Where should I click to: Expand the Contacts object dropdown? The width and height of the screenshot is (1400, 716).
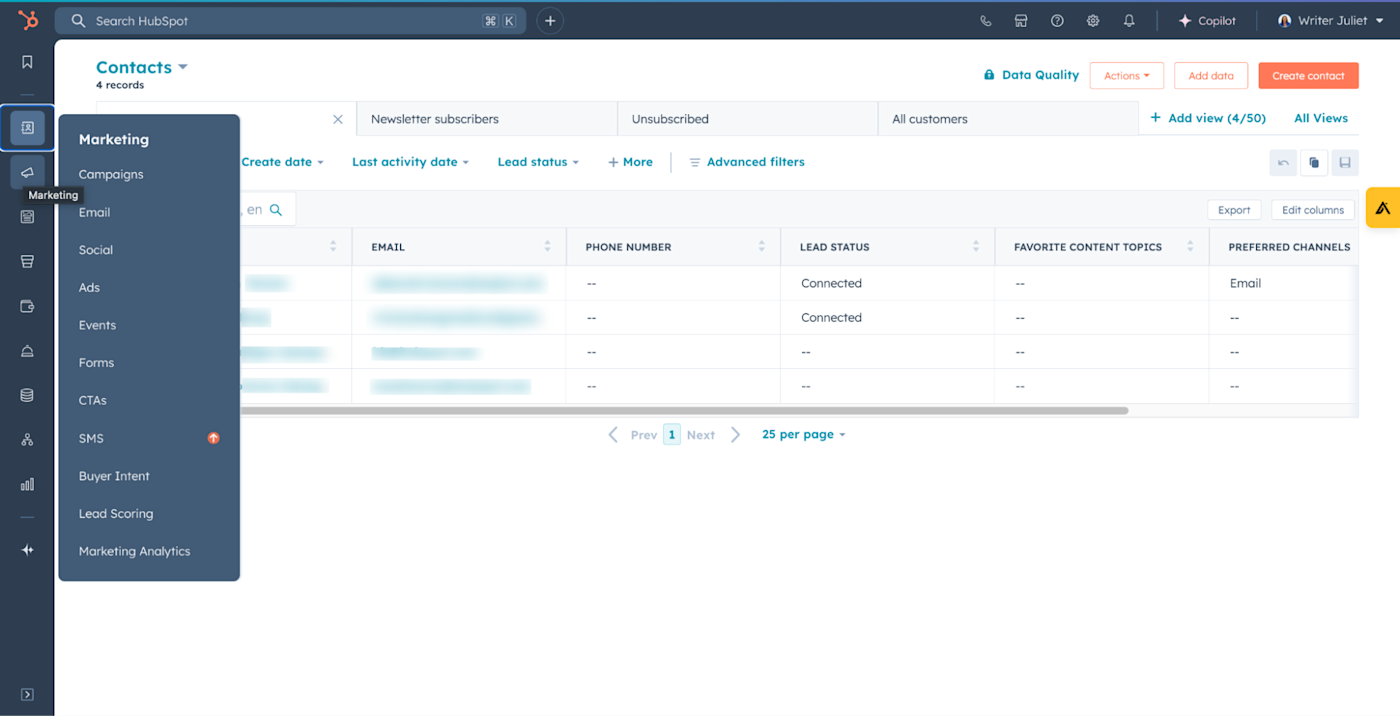tap(142, 67)
